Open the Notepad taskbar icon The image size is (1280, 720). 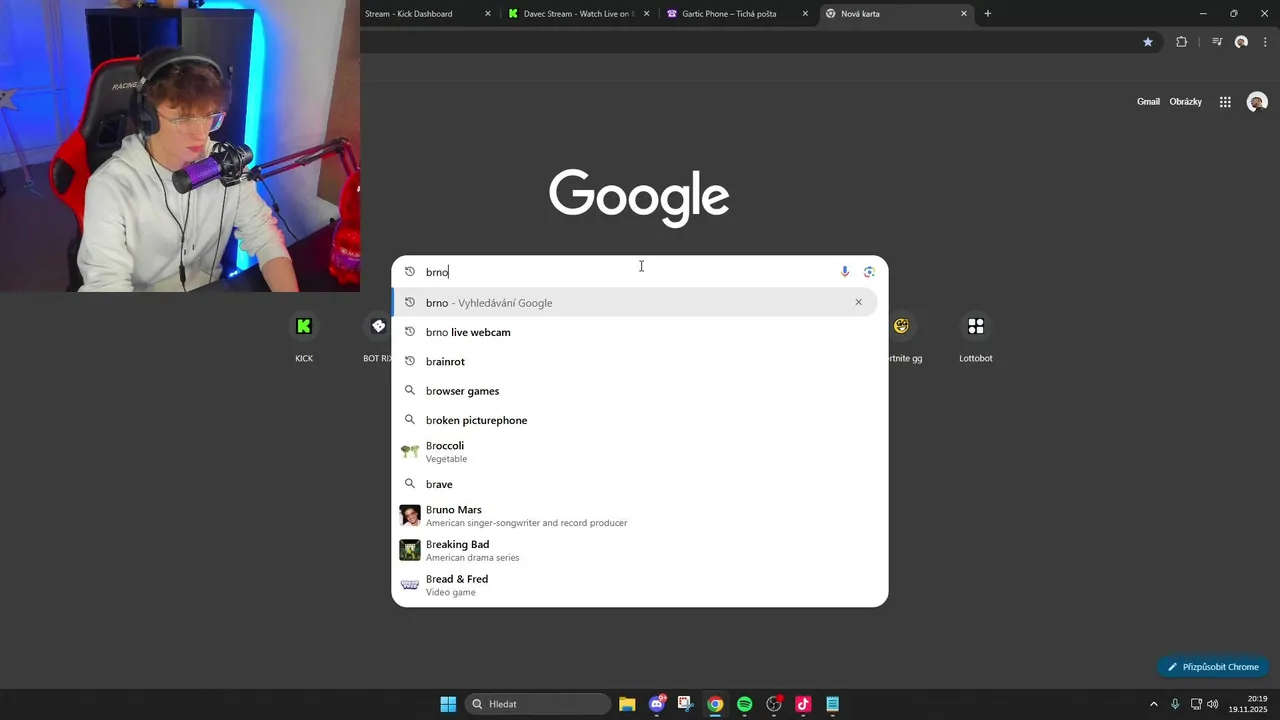tap(832, 704)
